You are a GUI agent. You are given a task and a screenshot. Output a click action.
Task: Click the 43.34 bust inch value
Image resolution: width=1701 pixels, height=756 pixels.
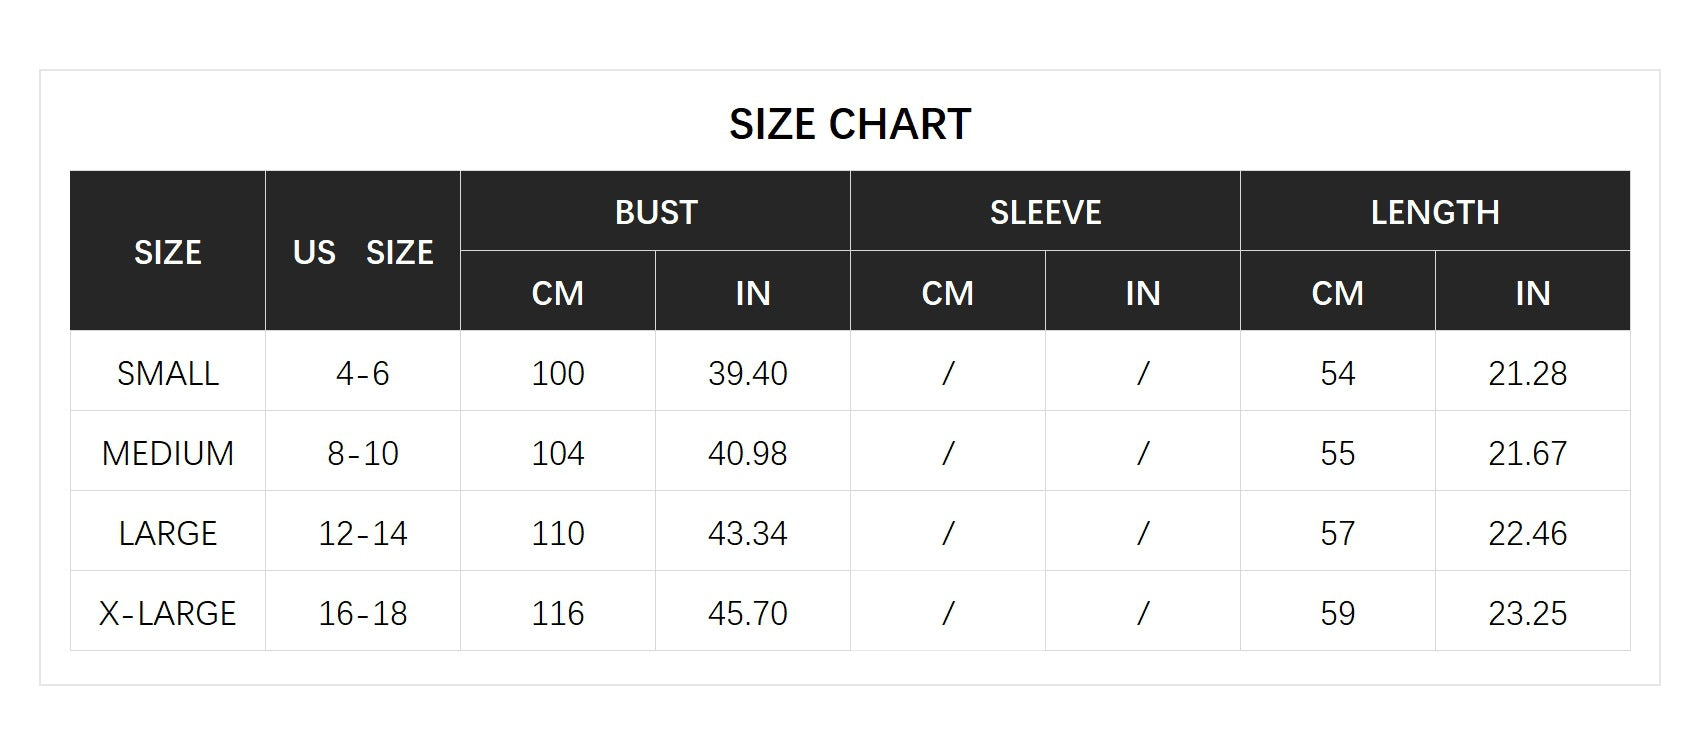[x=748, y=533]
